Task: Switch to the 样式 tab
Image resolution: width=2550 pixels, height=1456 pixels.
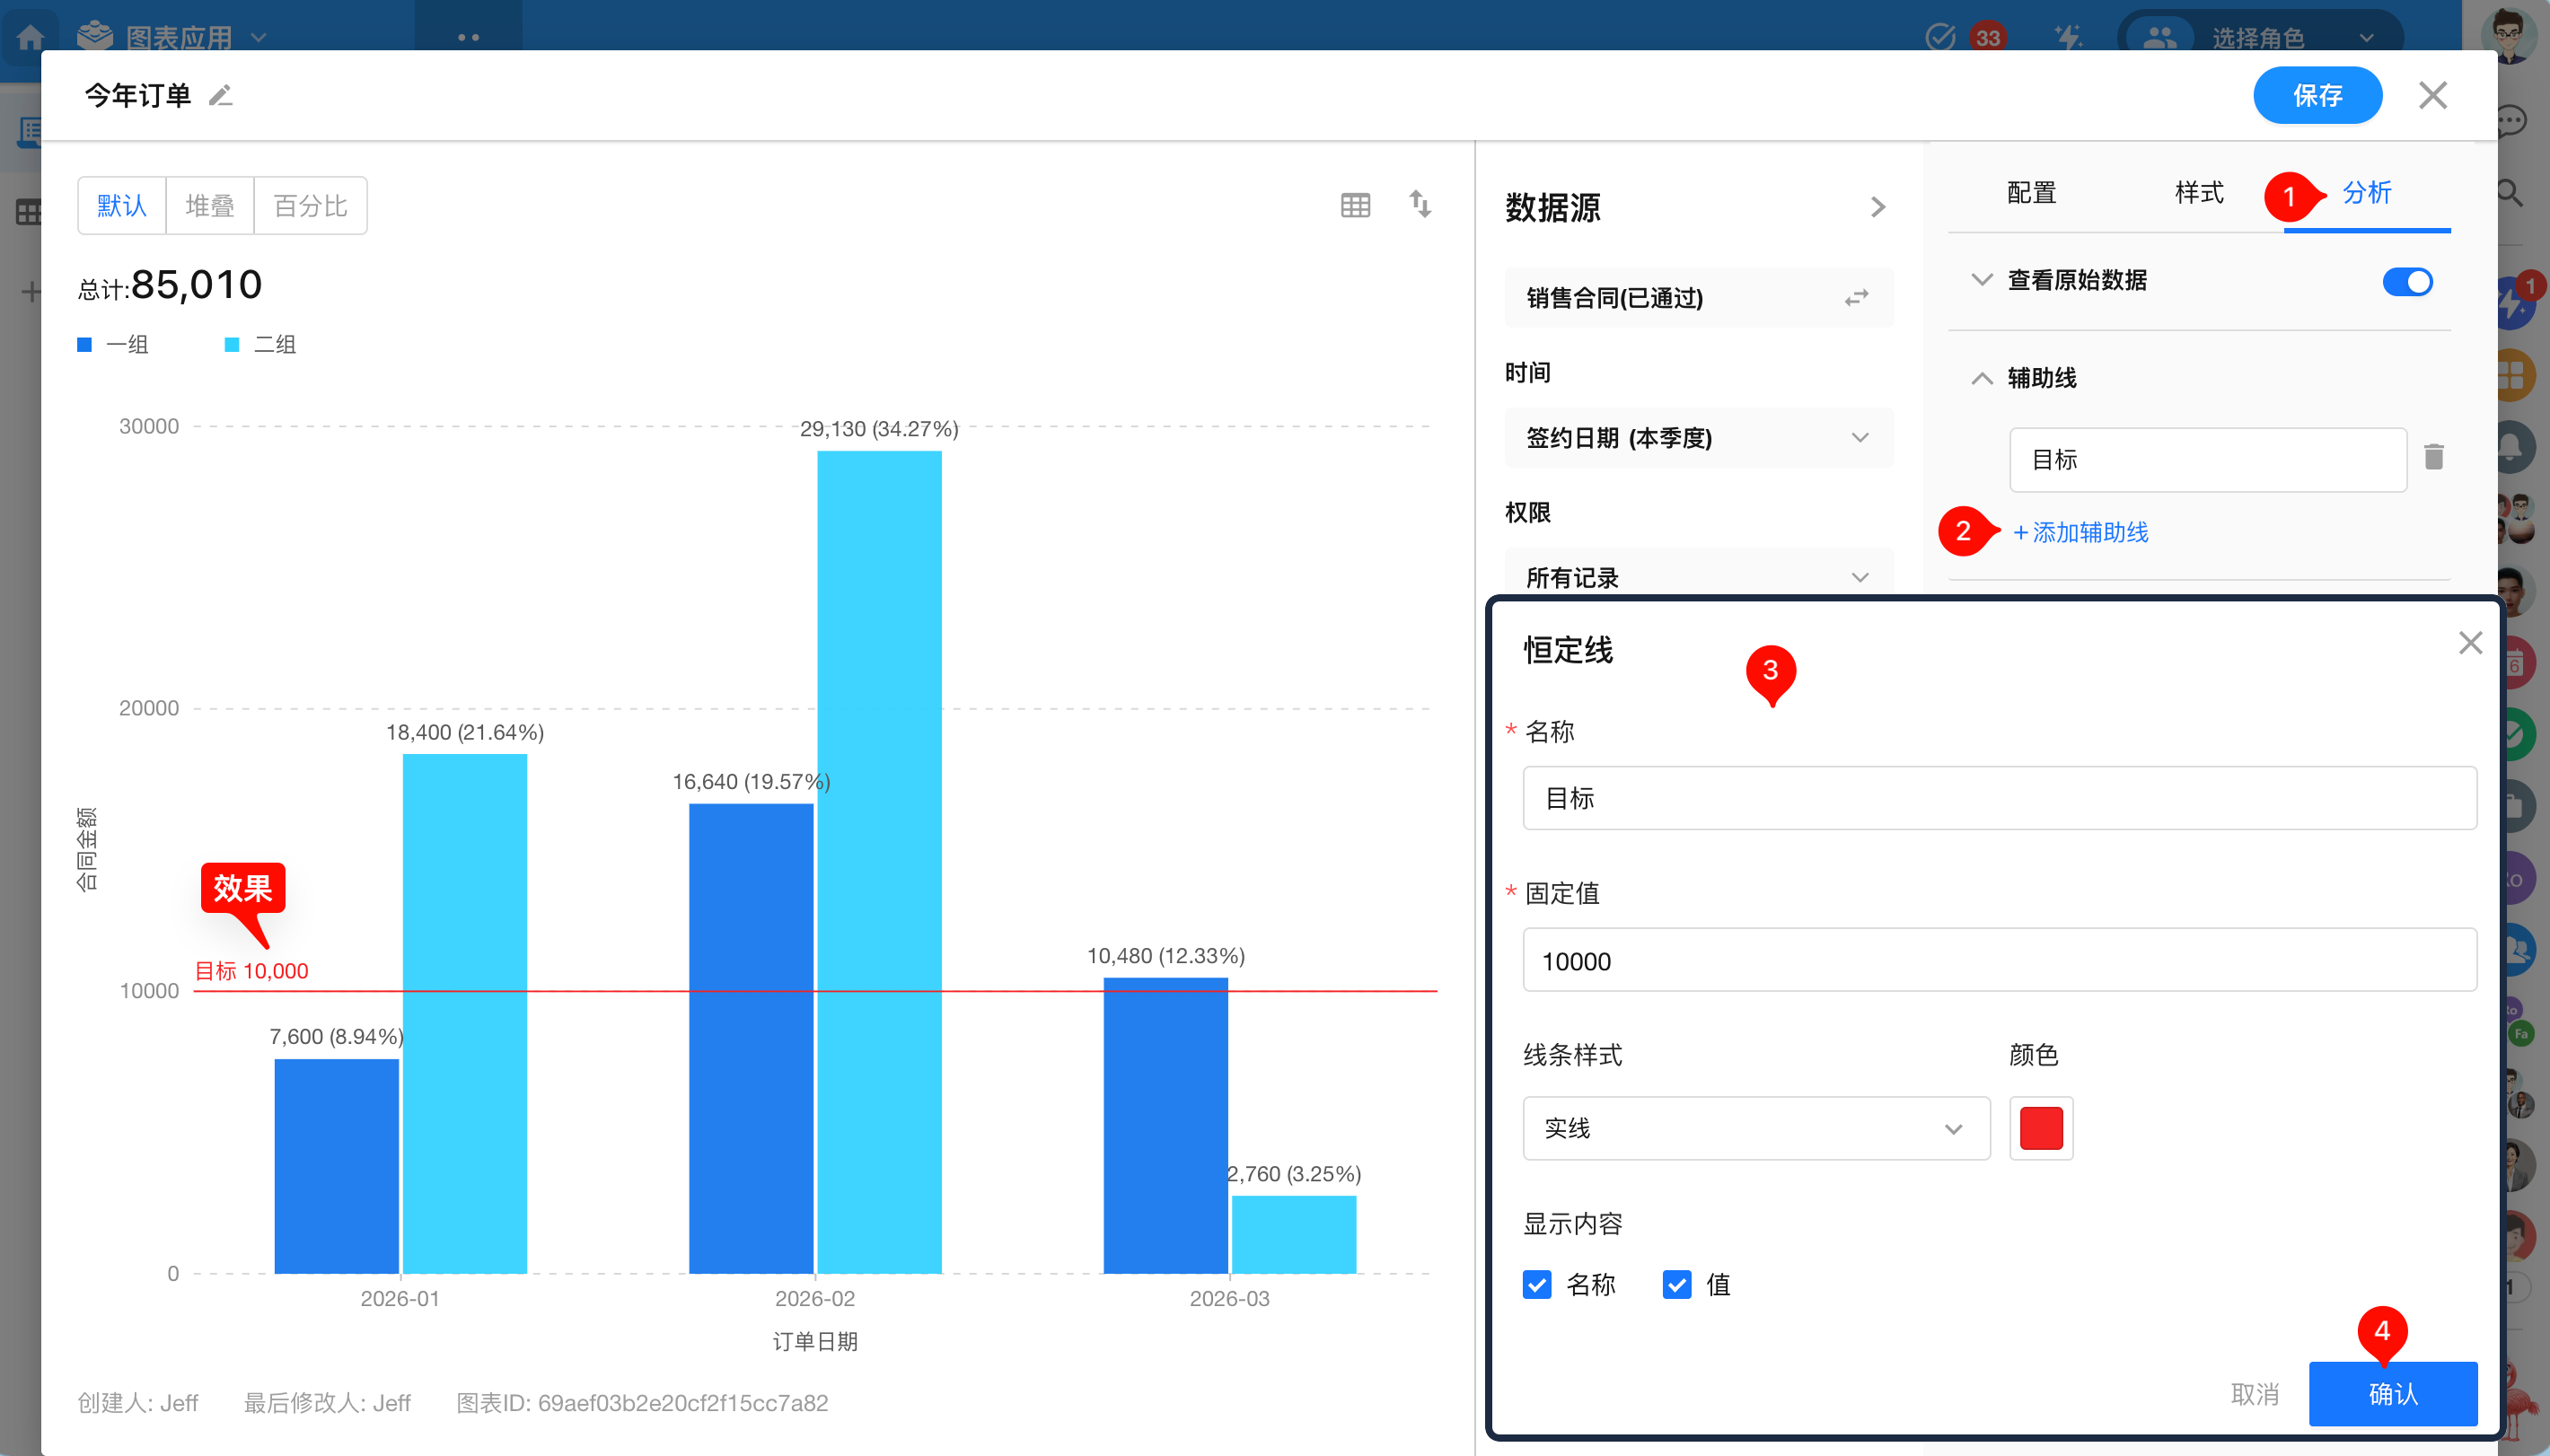Action: (2198, 192)
